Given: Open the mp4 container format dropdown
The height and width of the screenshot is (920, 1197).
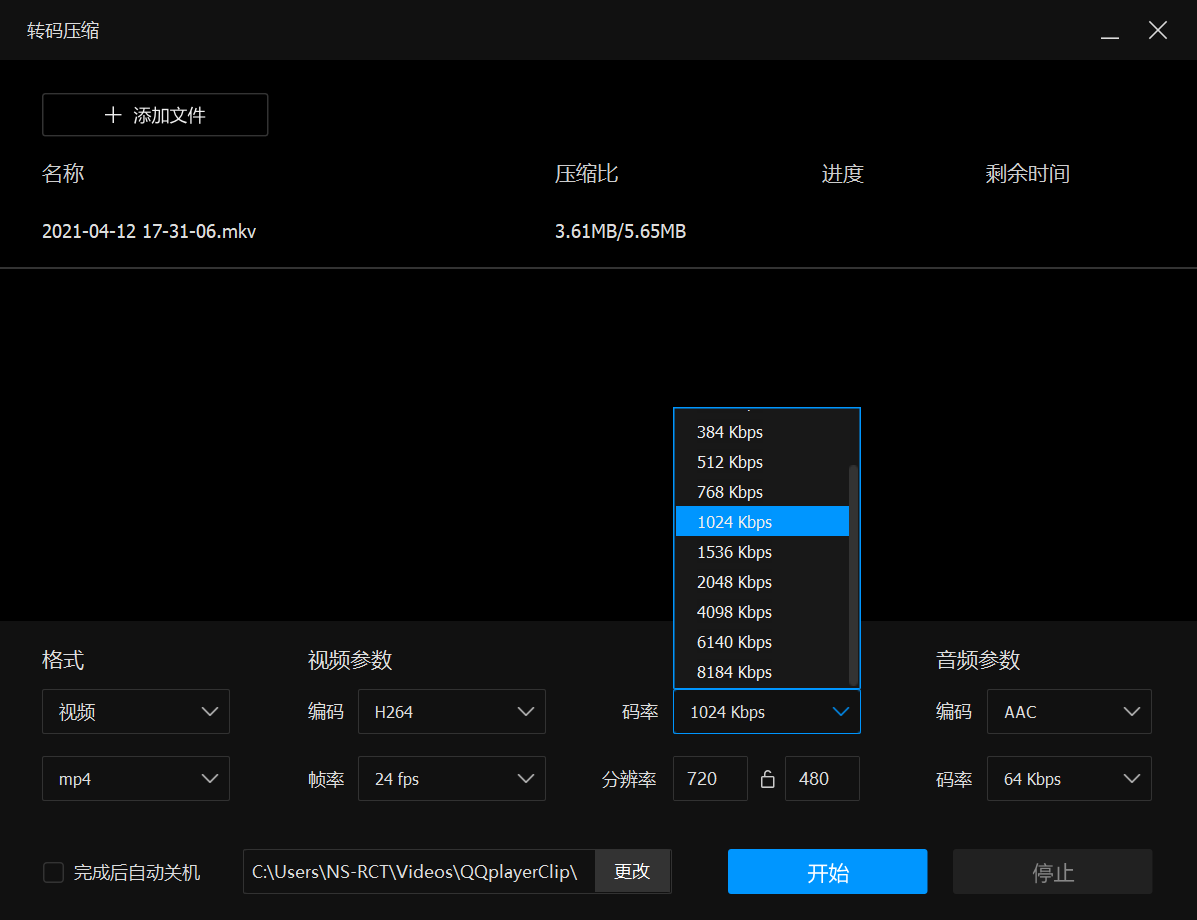Looking at the screenshot, I should 136,778.
